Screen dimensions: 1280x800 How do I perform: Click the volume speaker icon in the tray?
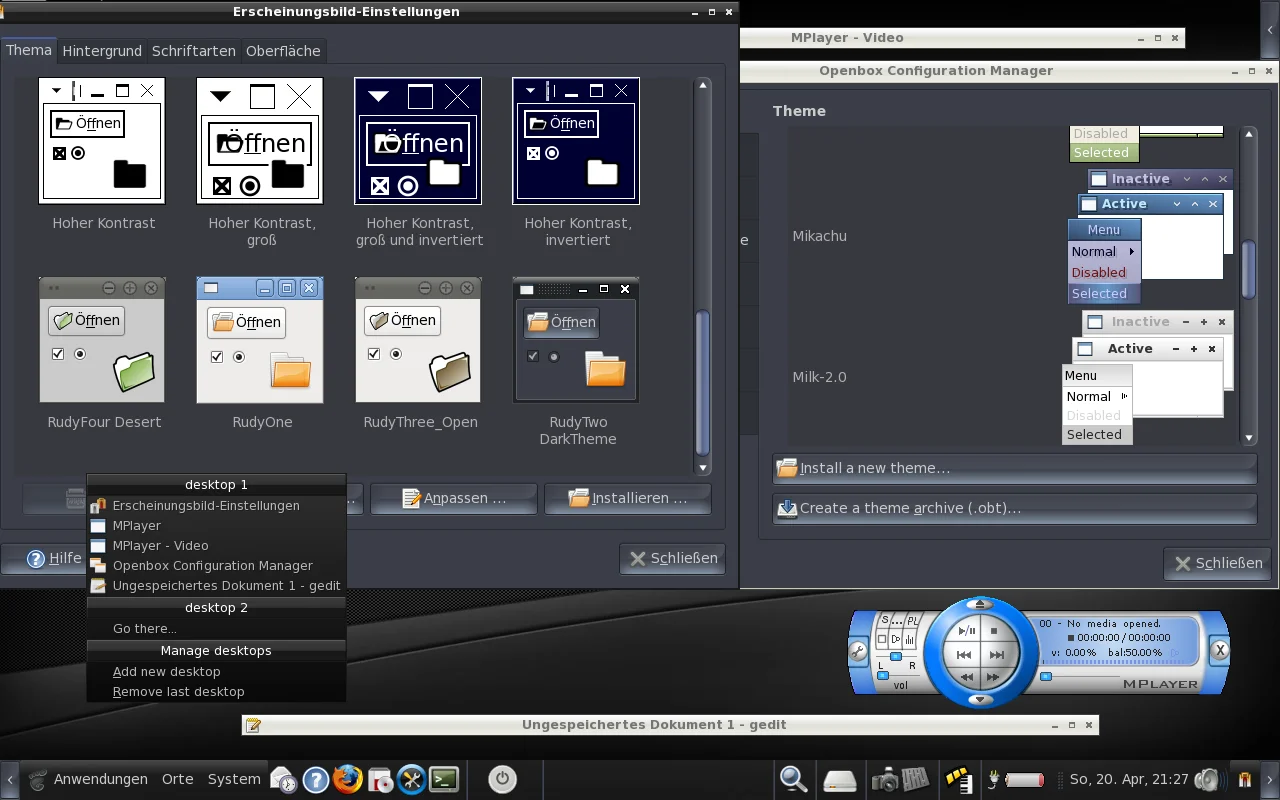click(1209, 779)
